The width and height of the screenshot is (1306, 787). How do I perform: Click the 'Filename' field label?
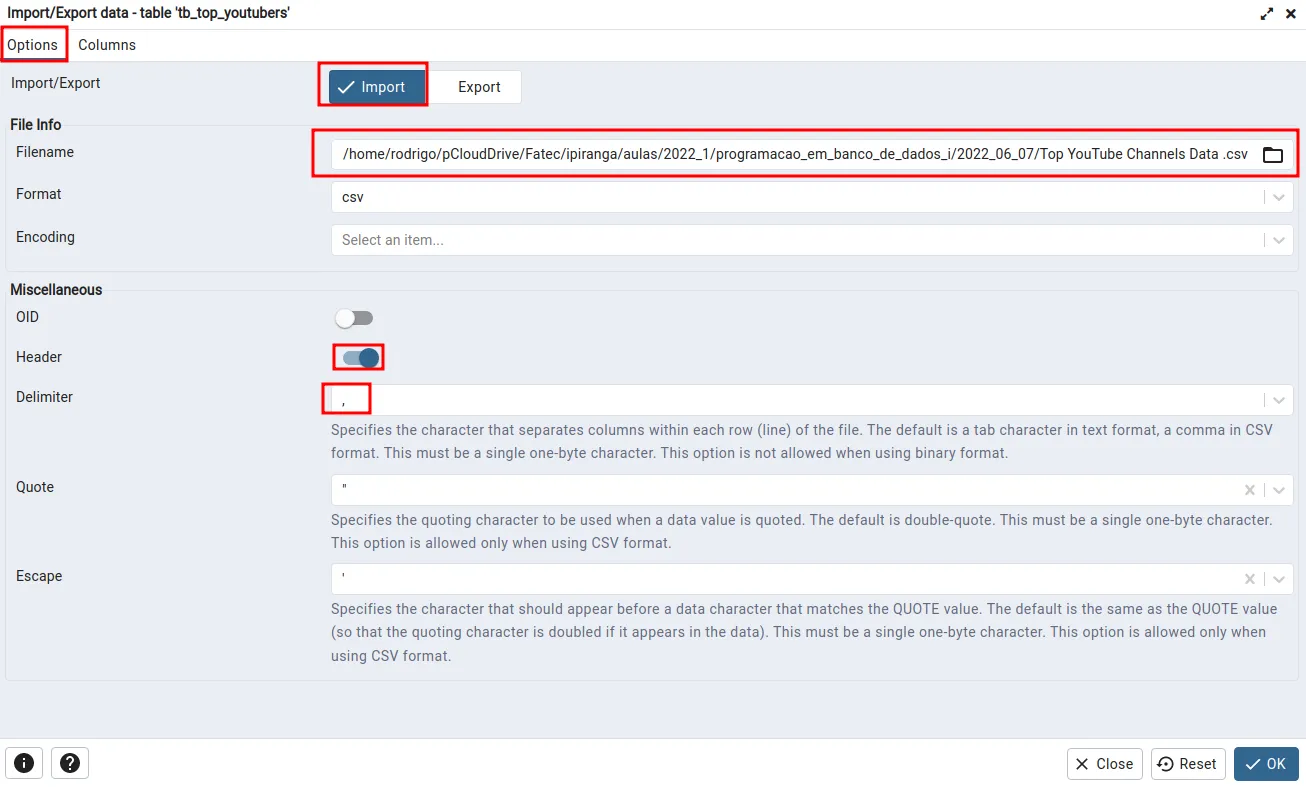point(45,152)
